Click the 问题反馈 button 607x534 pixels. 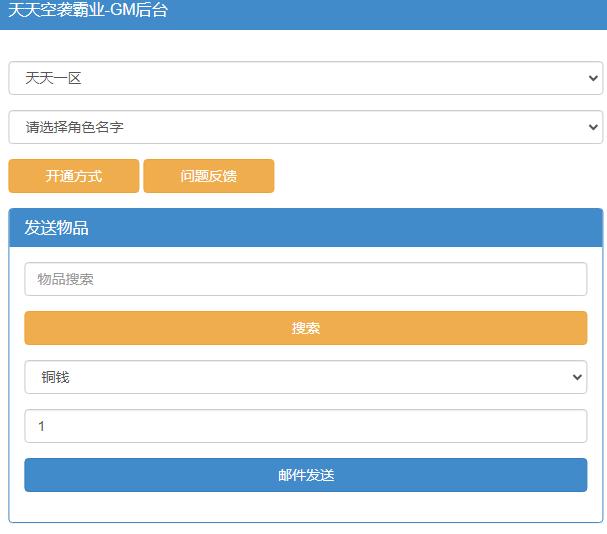209,176
